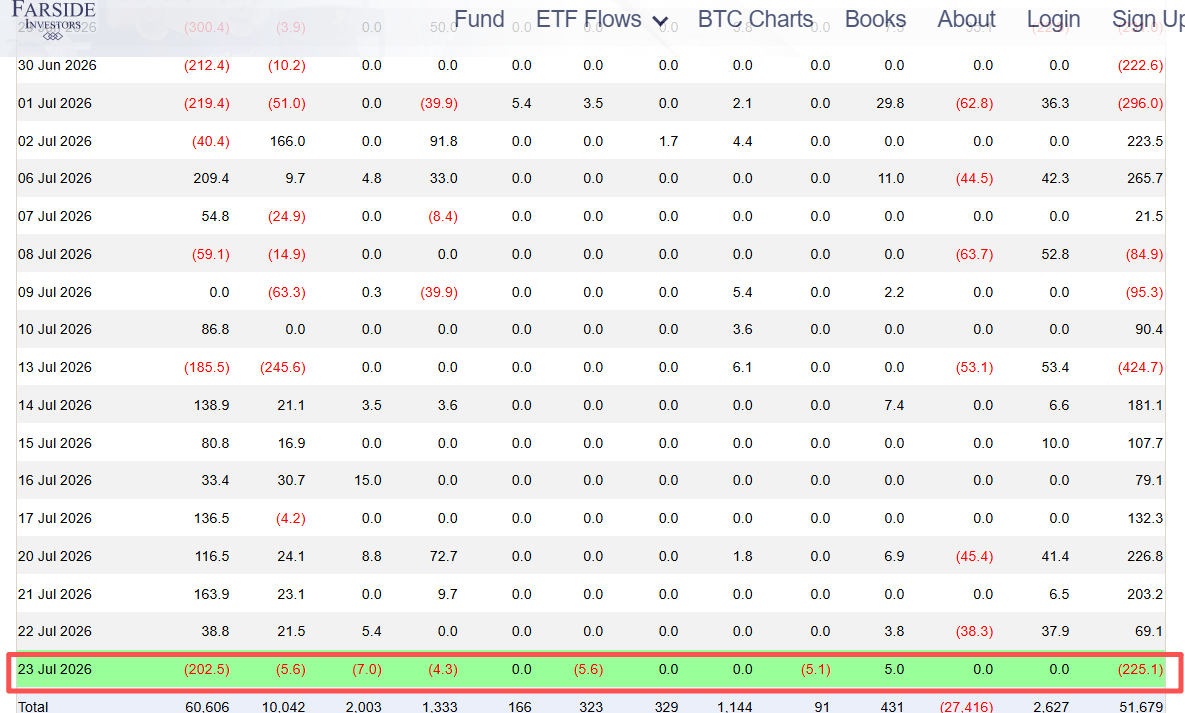The image size is (1185, 713).
Task: Go to the Books page
Action: 875,19
